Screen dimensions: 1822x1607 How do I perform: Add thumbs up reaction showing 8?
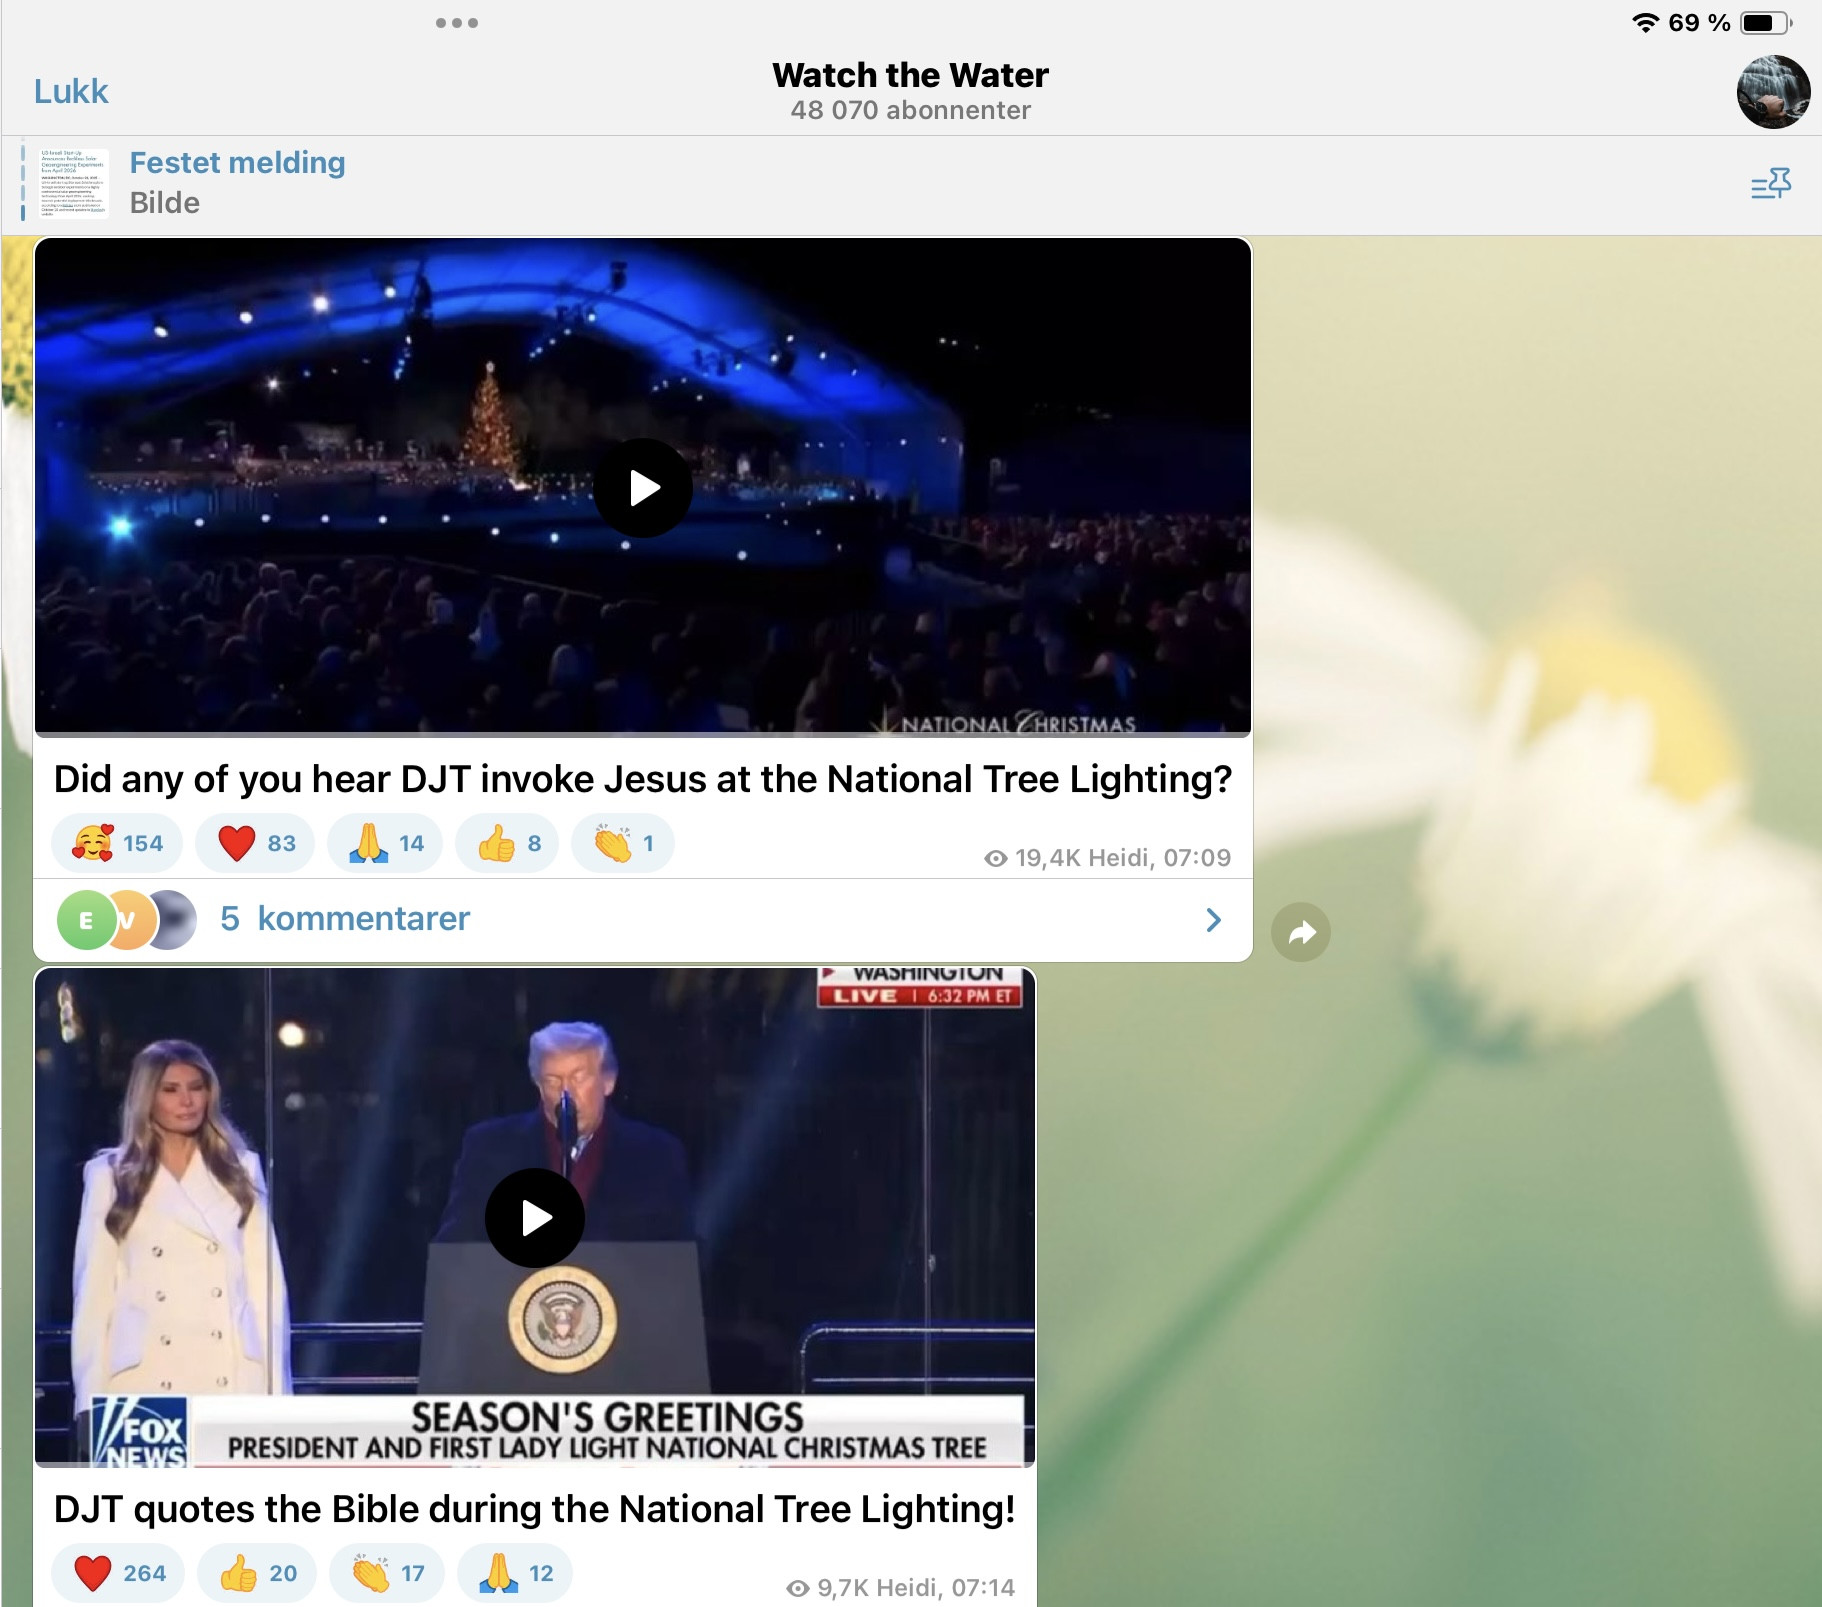pos(508,844)
